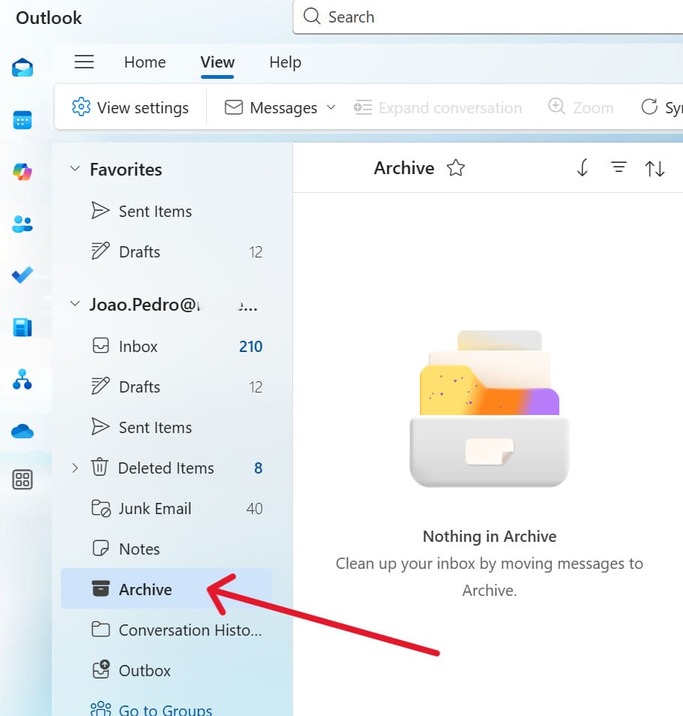Open the Outbox folder
Image resolution: width=683 pixels, height=716 pixels.
click(166, 670)
